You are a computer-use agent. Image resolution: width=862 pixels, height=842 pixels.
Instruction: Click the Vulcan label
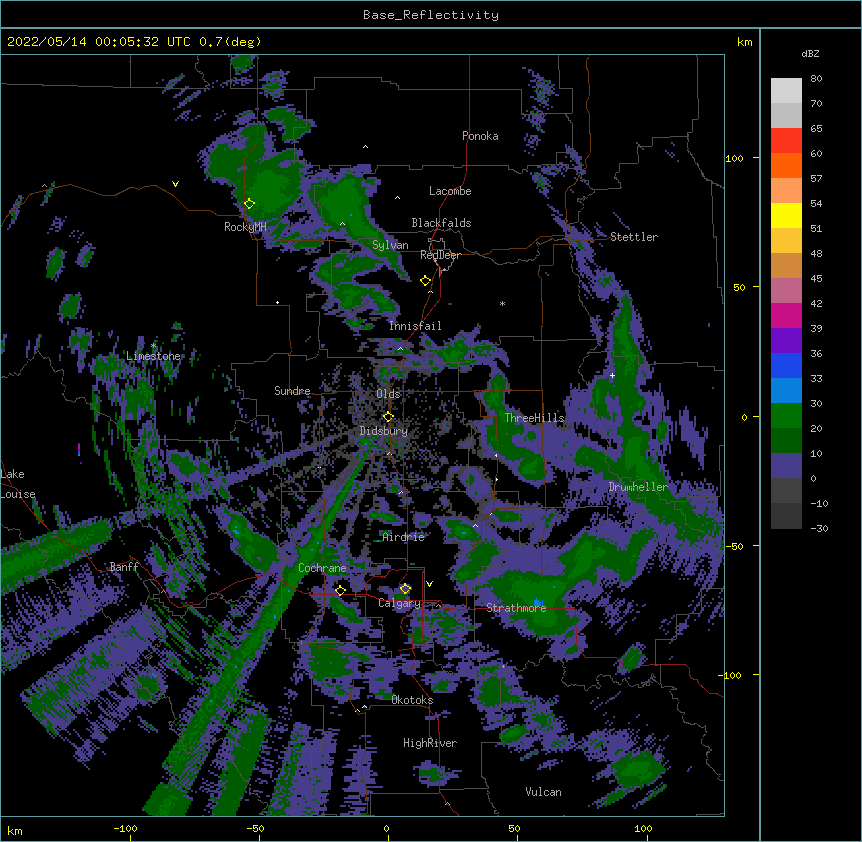click(543, 792)
